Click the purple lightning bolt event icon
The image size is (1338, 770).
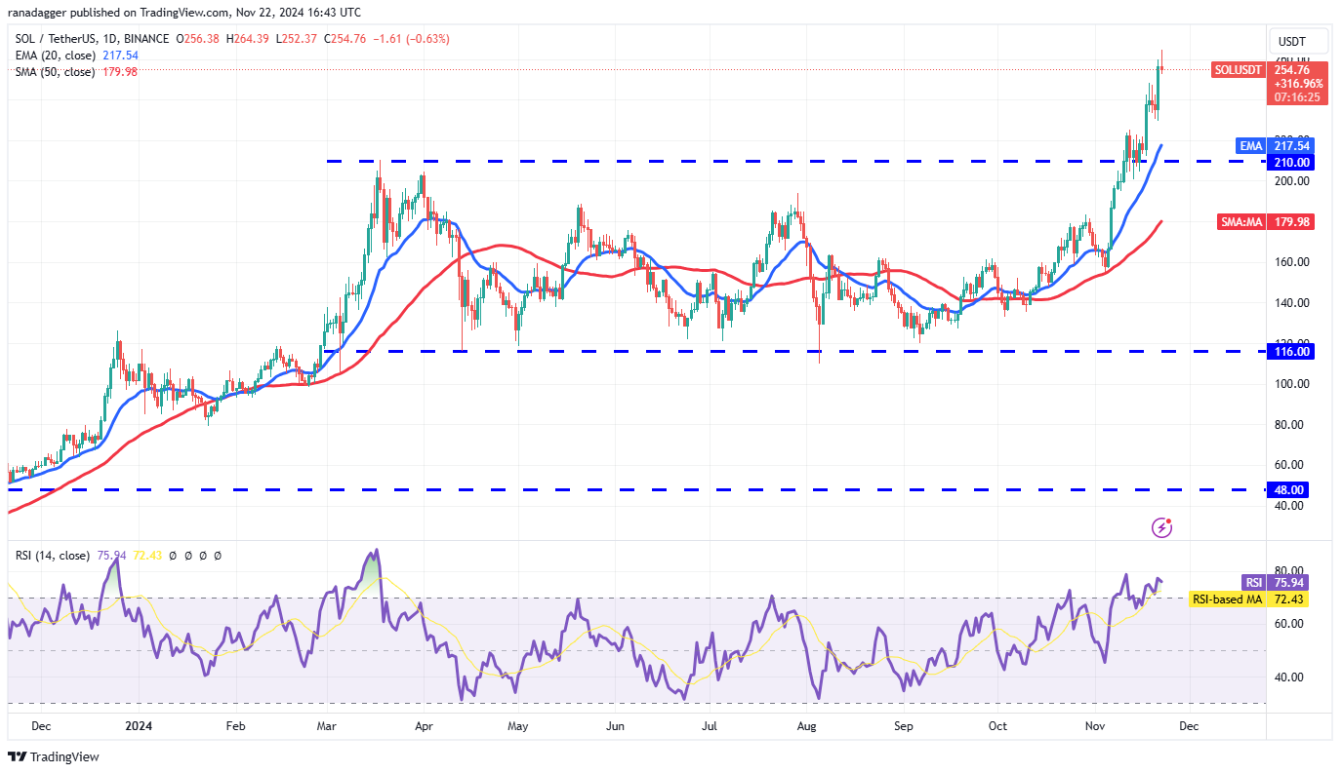1161,526
